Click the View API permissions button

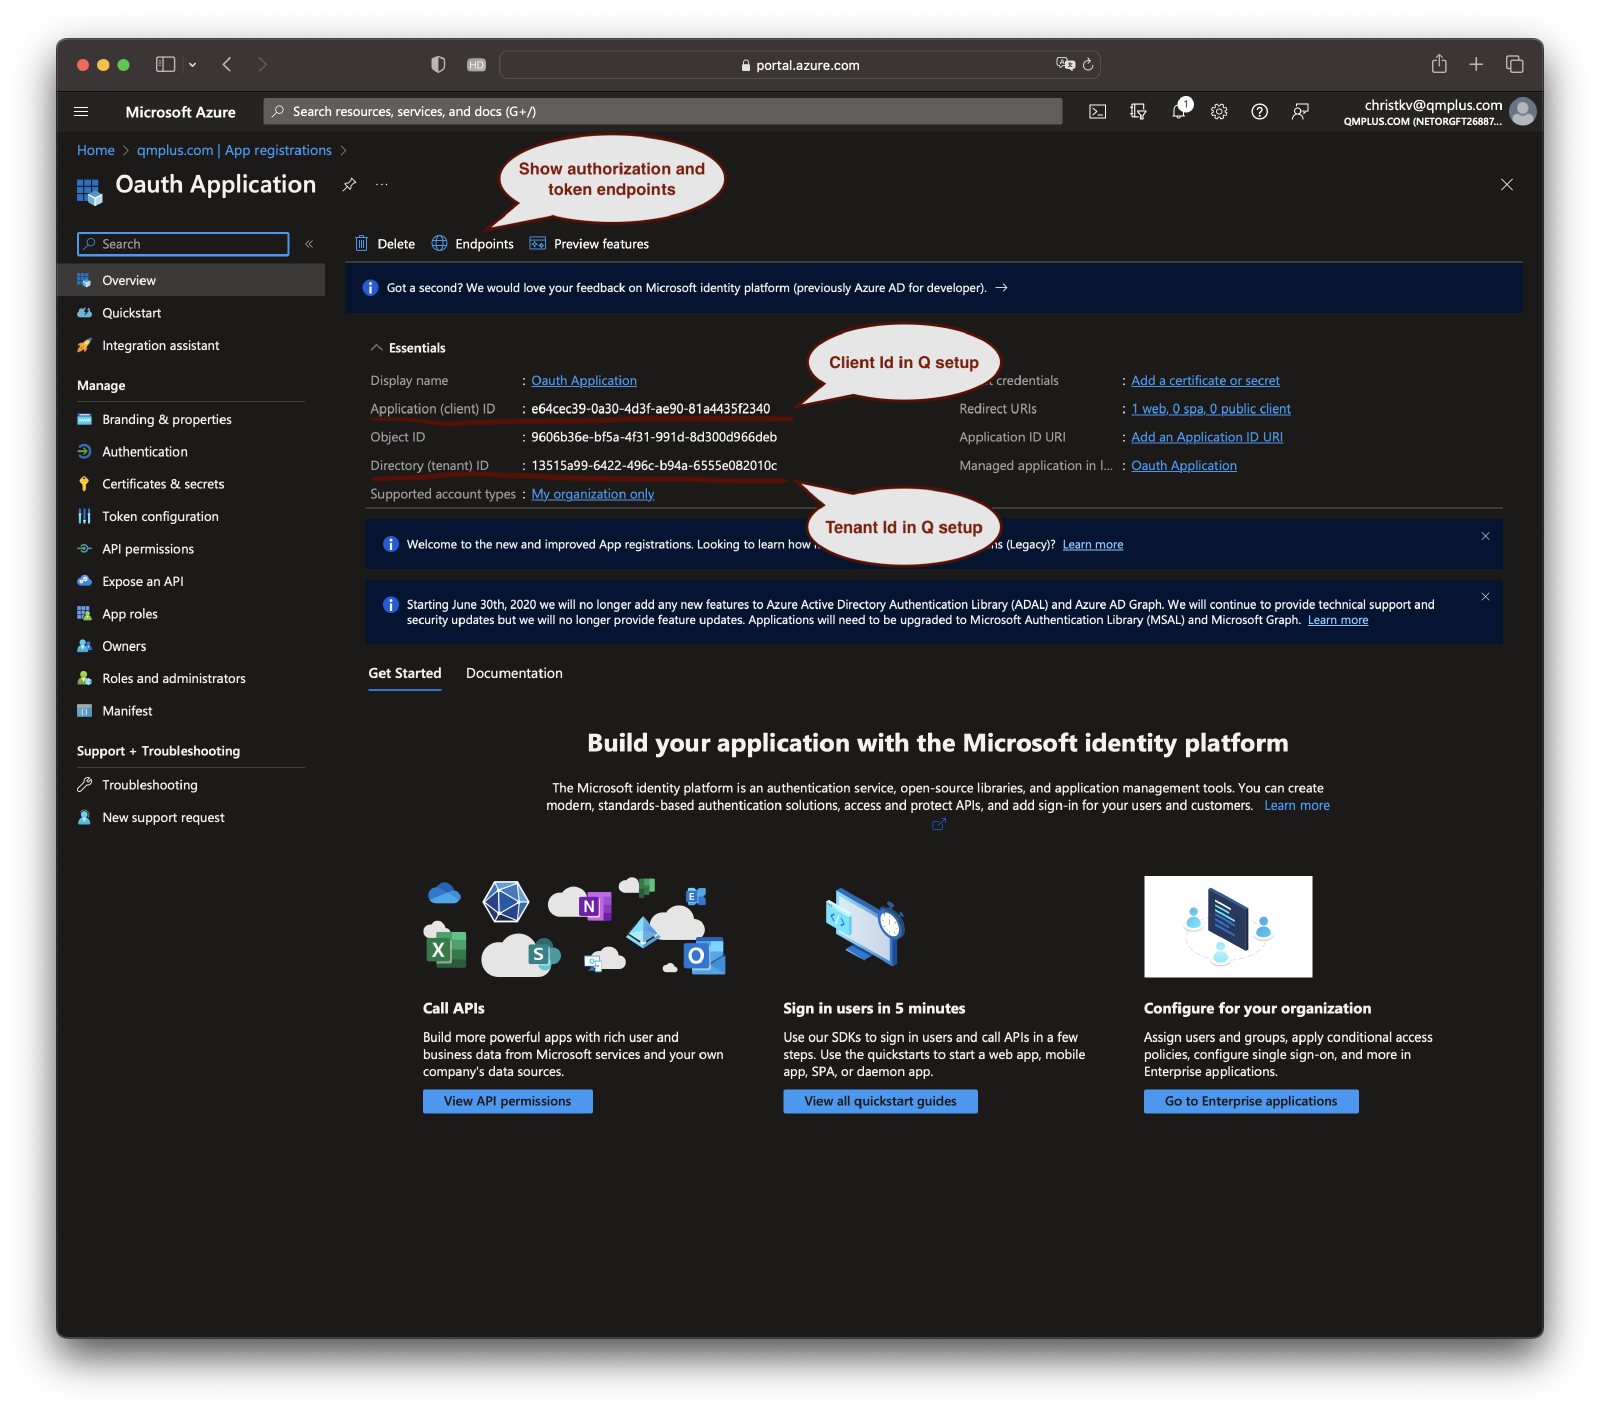pos(507,1101)
